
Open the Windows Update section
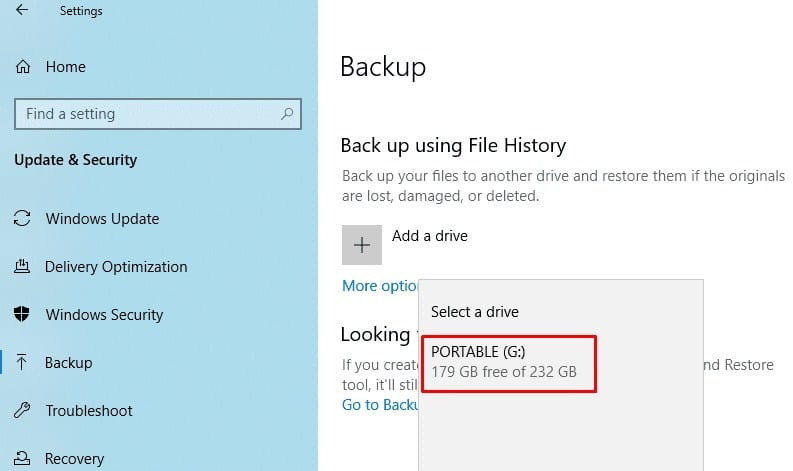pos(102,219)
